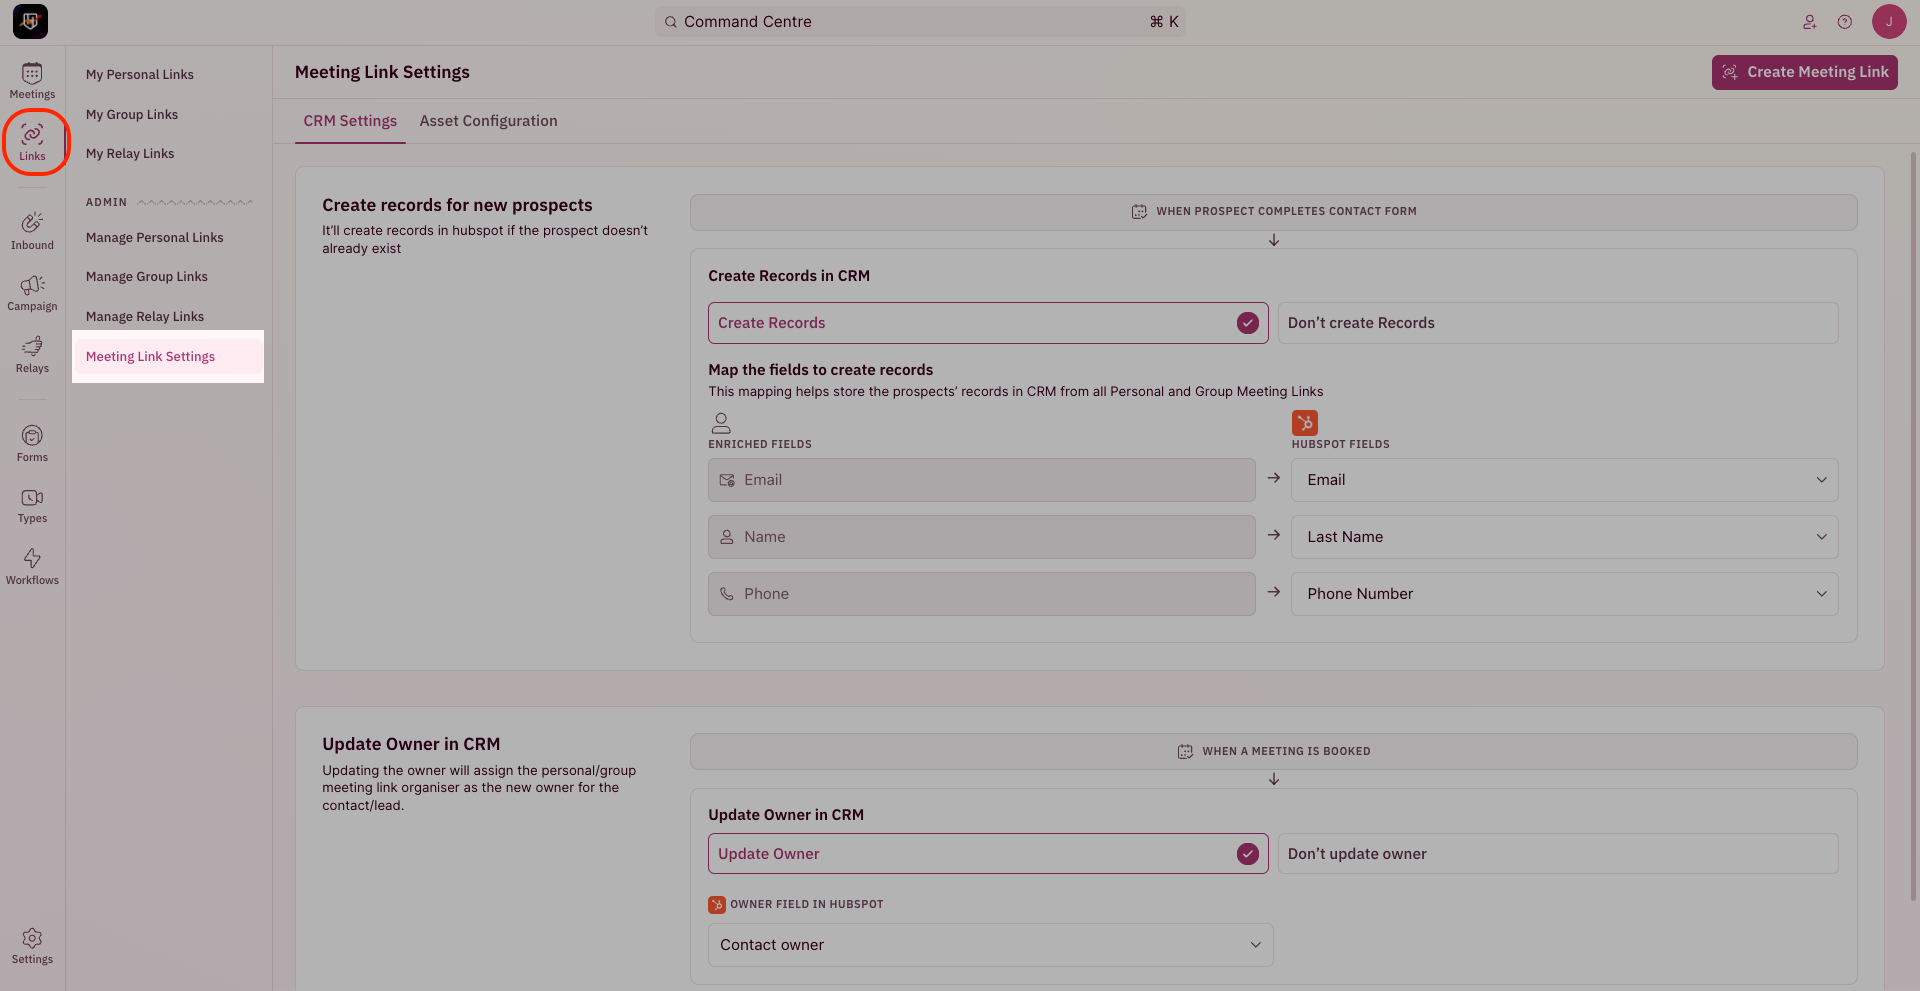The image size is (1920, 991).
Task: Open the Meetings section in sidebar
Action: 32,81
